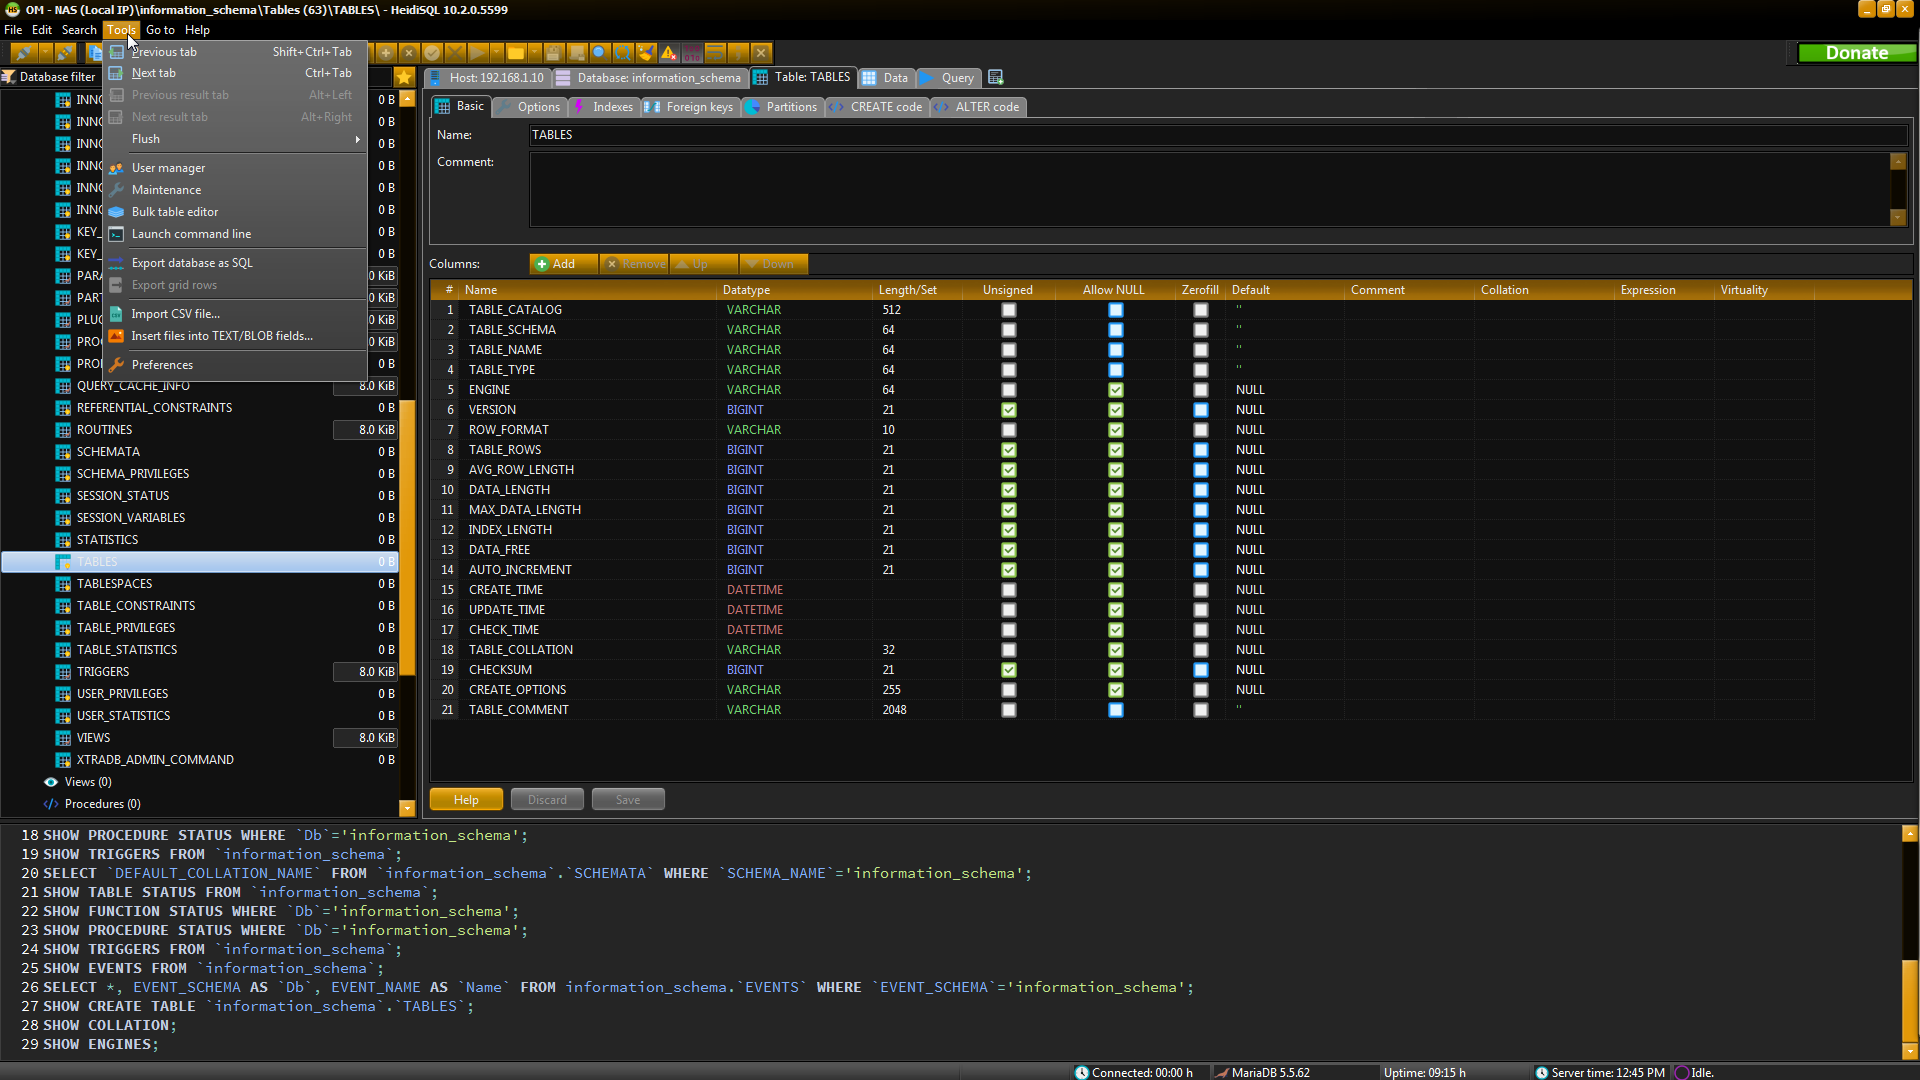Image resolution: width=1920 pixels, height=1080 pixels.
Task: Toggle Allow NULL for ENGINE column
Action: coord(1115,390)
